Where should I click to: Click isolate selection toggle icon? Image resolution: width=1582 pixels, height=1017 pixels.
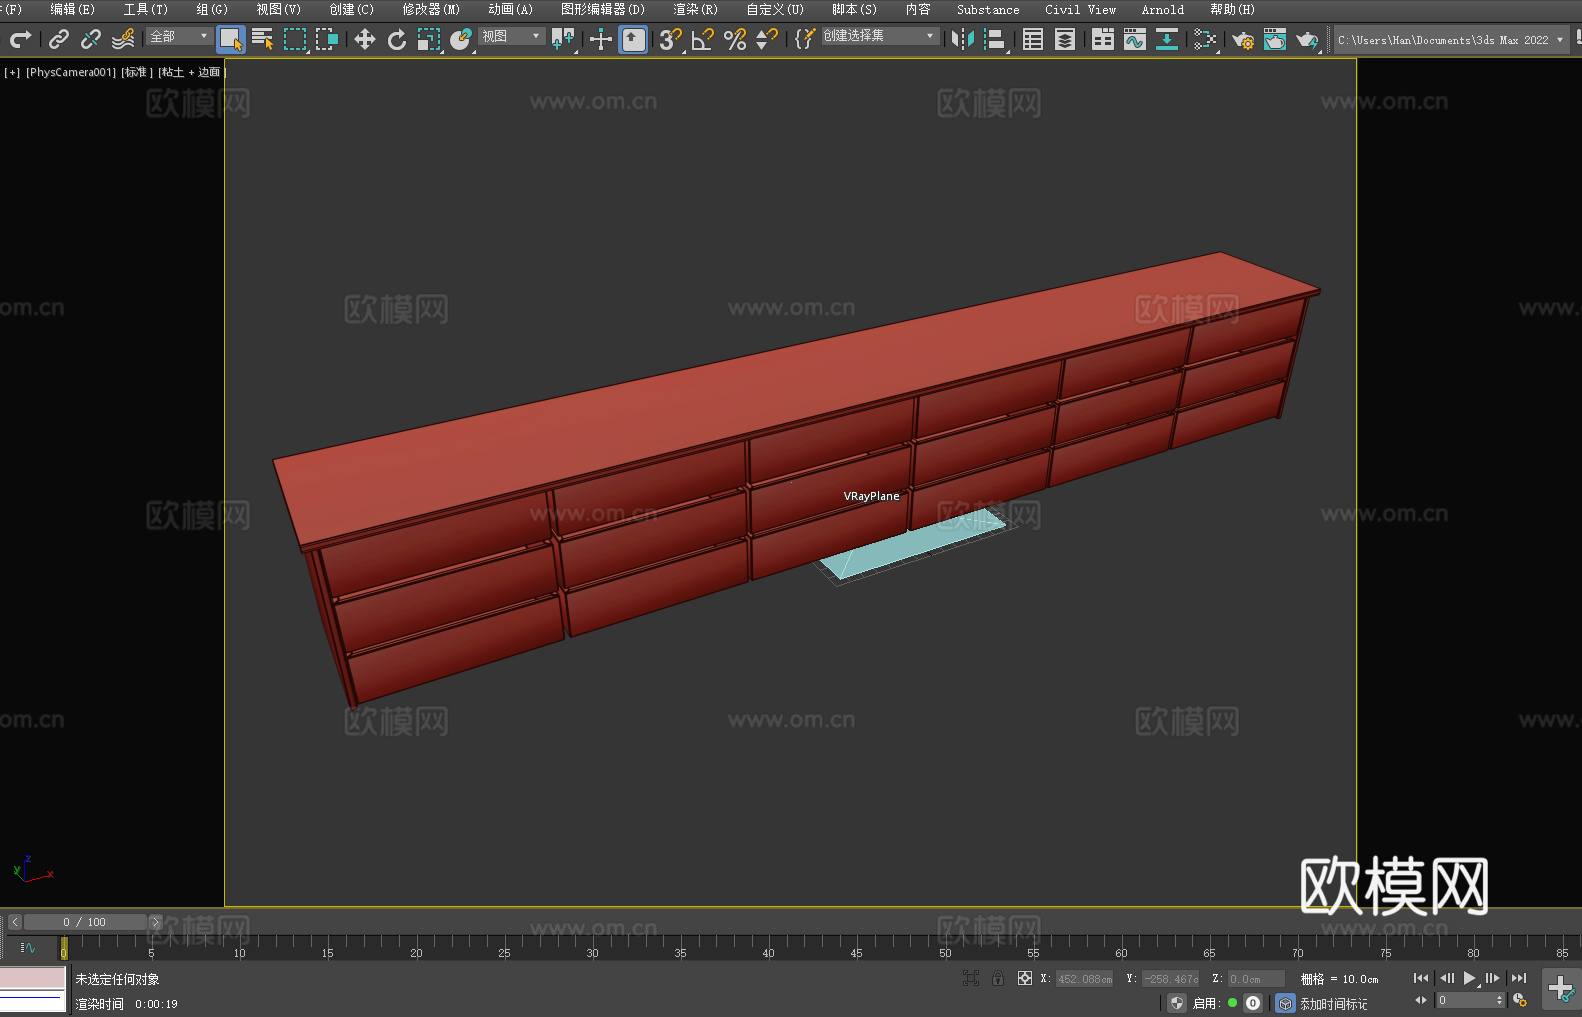(x=970, y=978)
